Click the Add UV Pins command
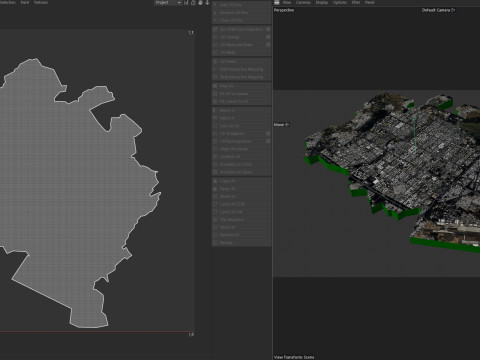Viewport: 480px width, 360px height. [x=241, y=5]
